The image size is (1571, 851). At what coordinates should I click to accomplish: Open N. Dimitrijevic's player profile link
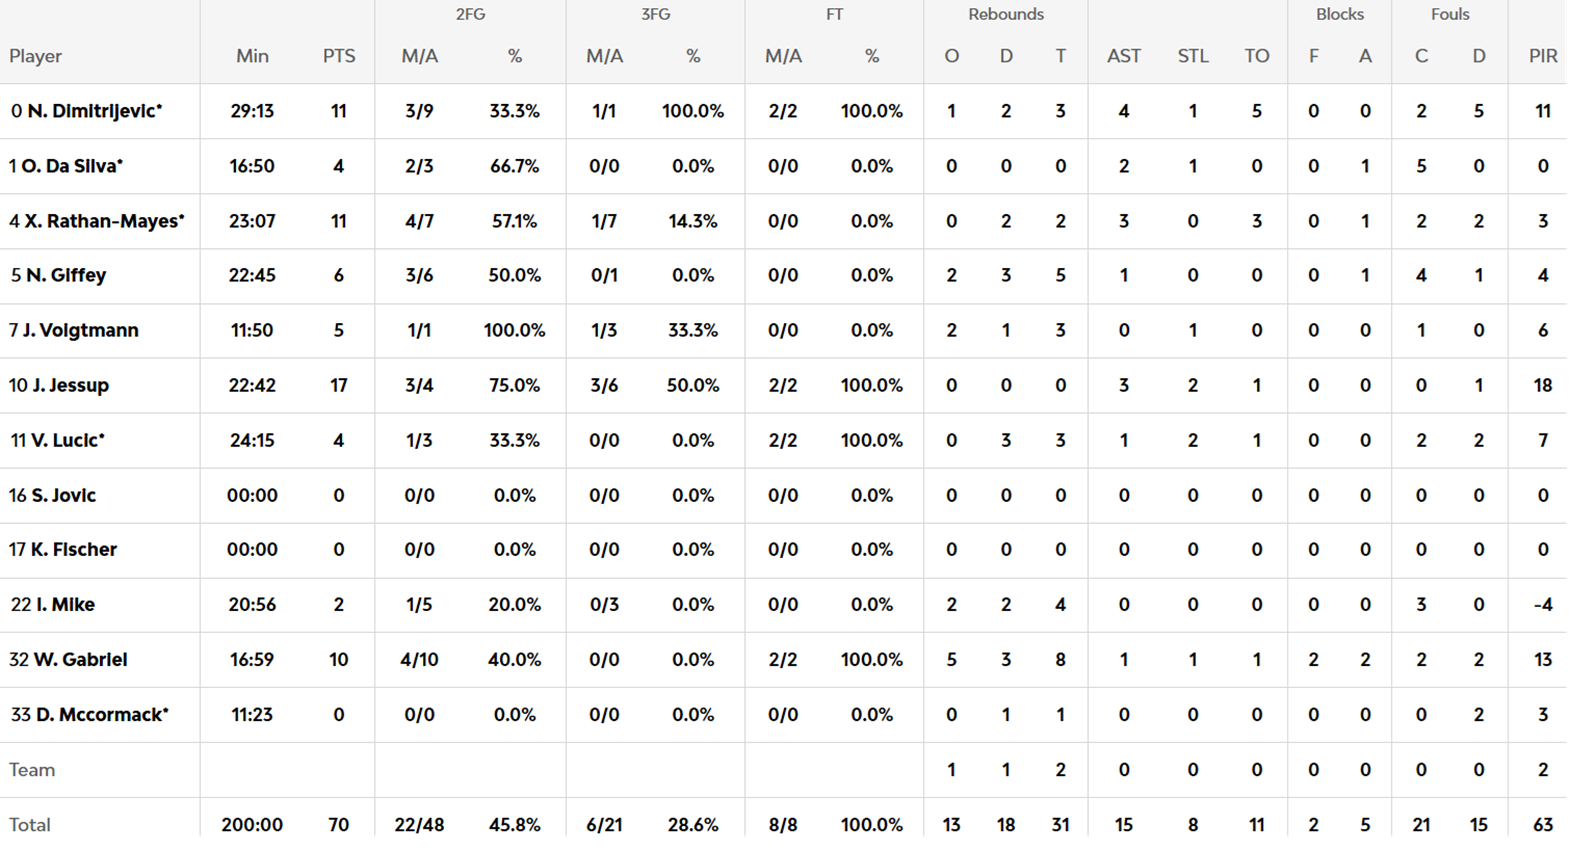[x=94, y=111]
